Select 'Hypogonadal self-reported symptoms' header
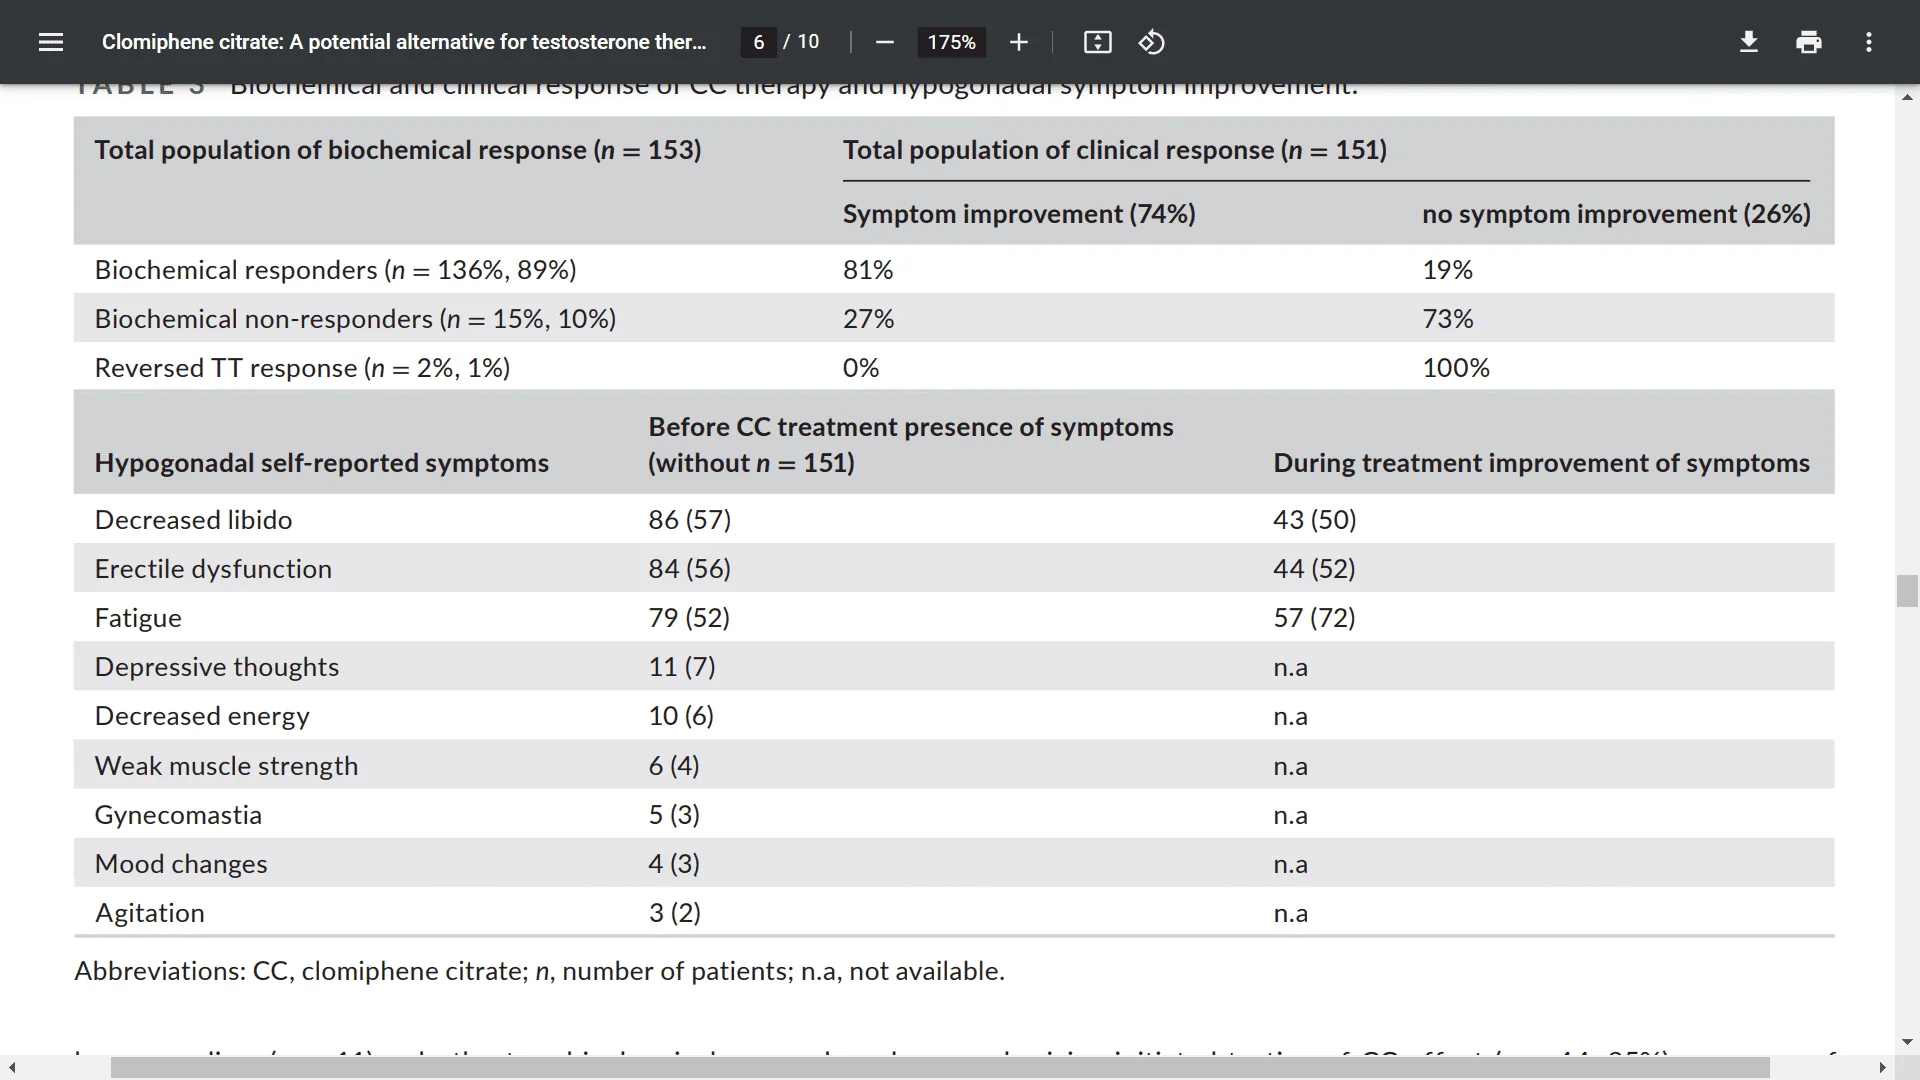The height and width of the screenshot is (1080, 1920). click(322, 463)
